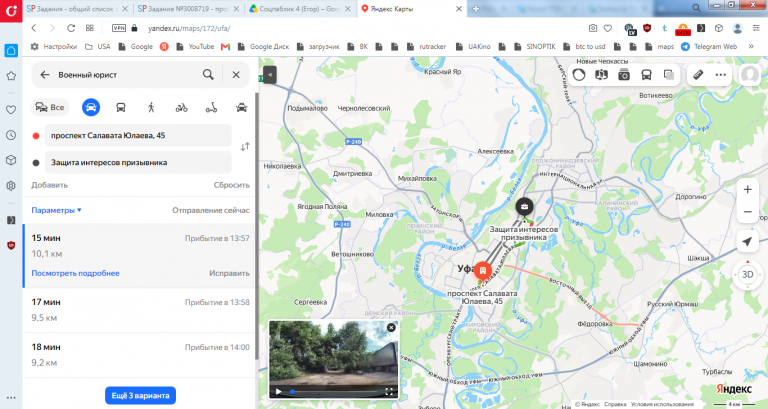The width and height of the screenshot is (768, 409).
Task: Click the Защита интересов призывника map marker
Action: coord(524,207)
